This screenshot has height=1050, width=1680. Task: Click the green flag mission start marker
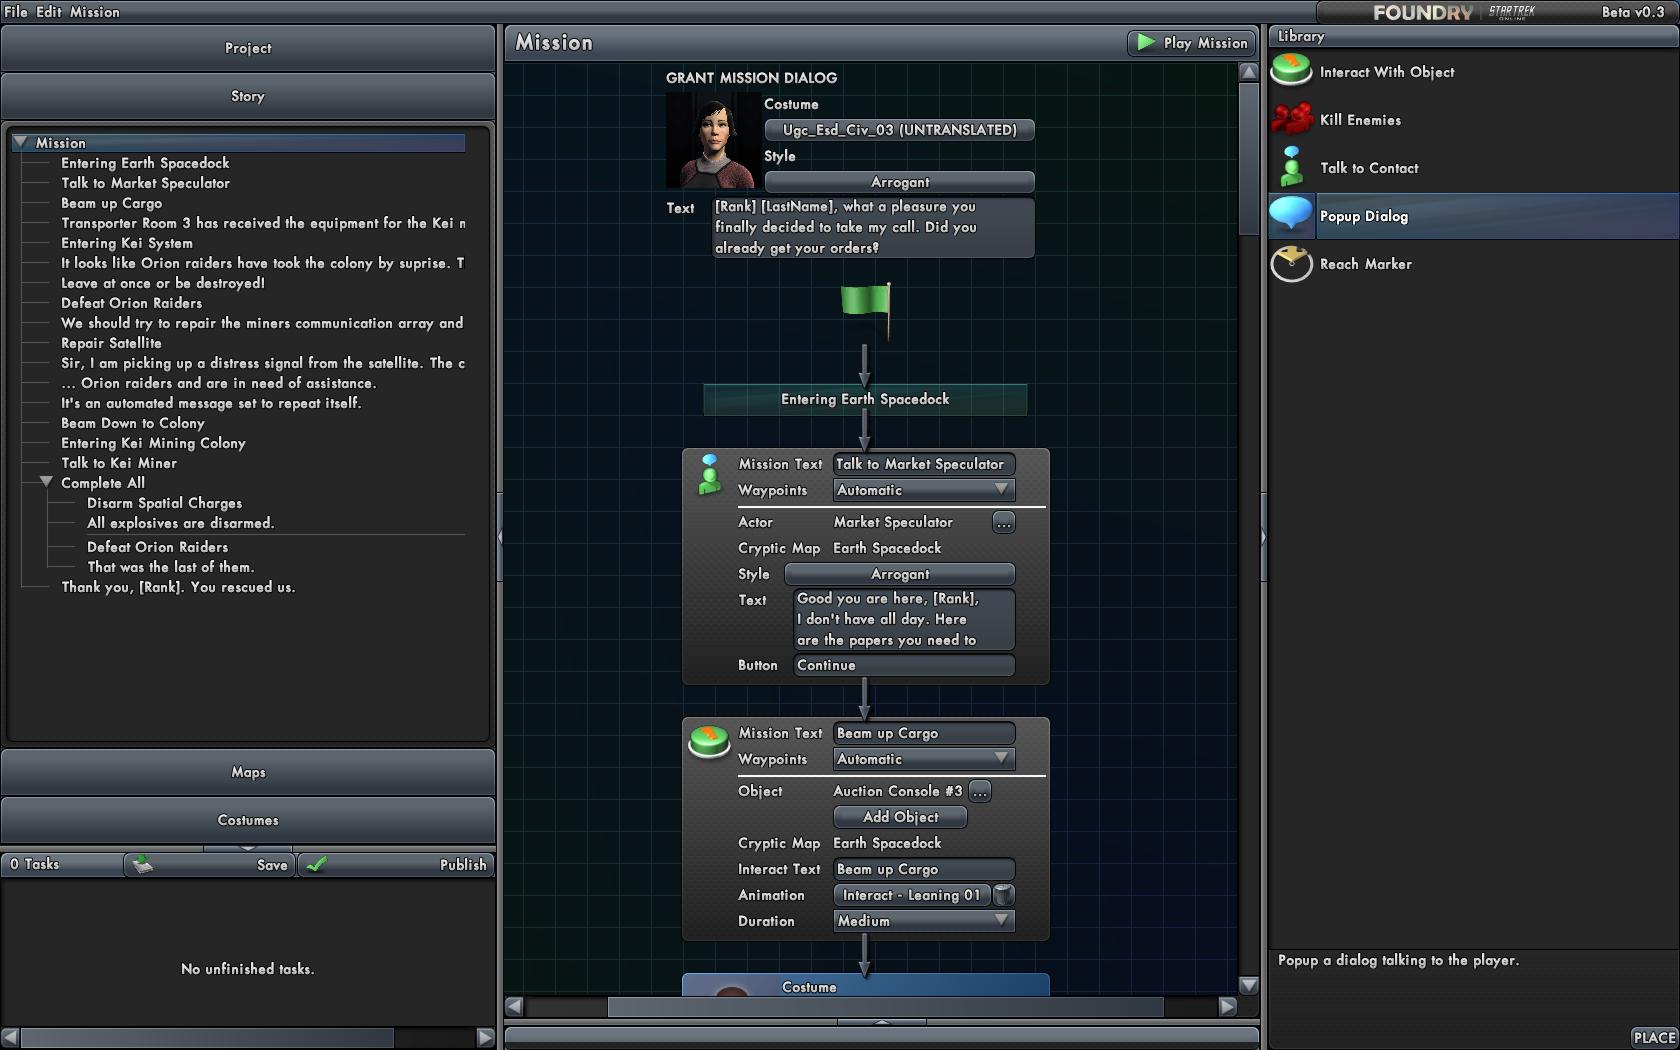[865, 311]
